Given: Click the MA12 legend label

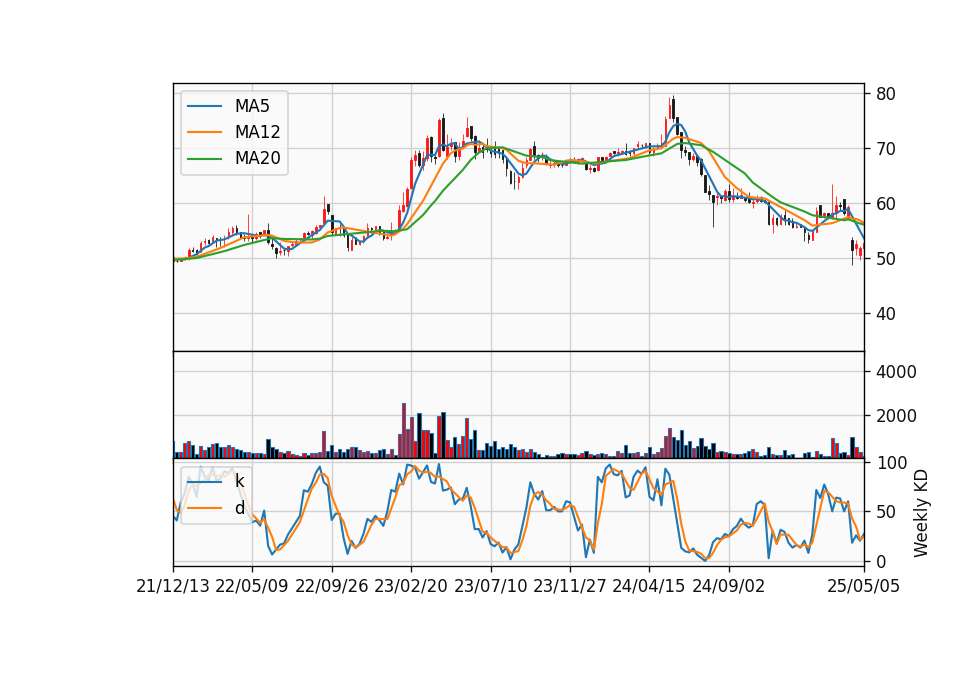Looking at the screenshot, I should pyautogui.click(x=257, y=132).
